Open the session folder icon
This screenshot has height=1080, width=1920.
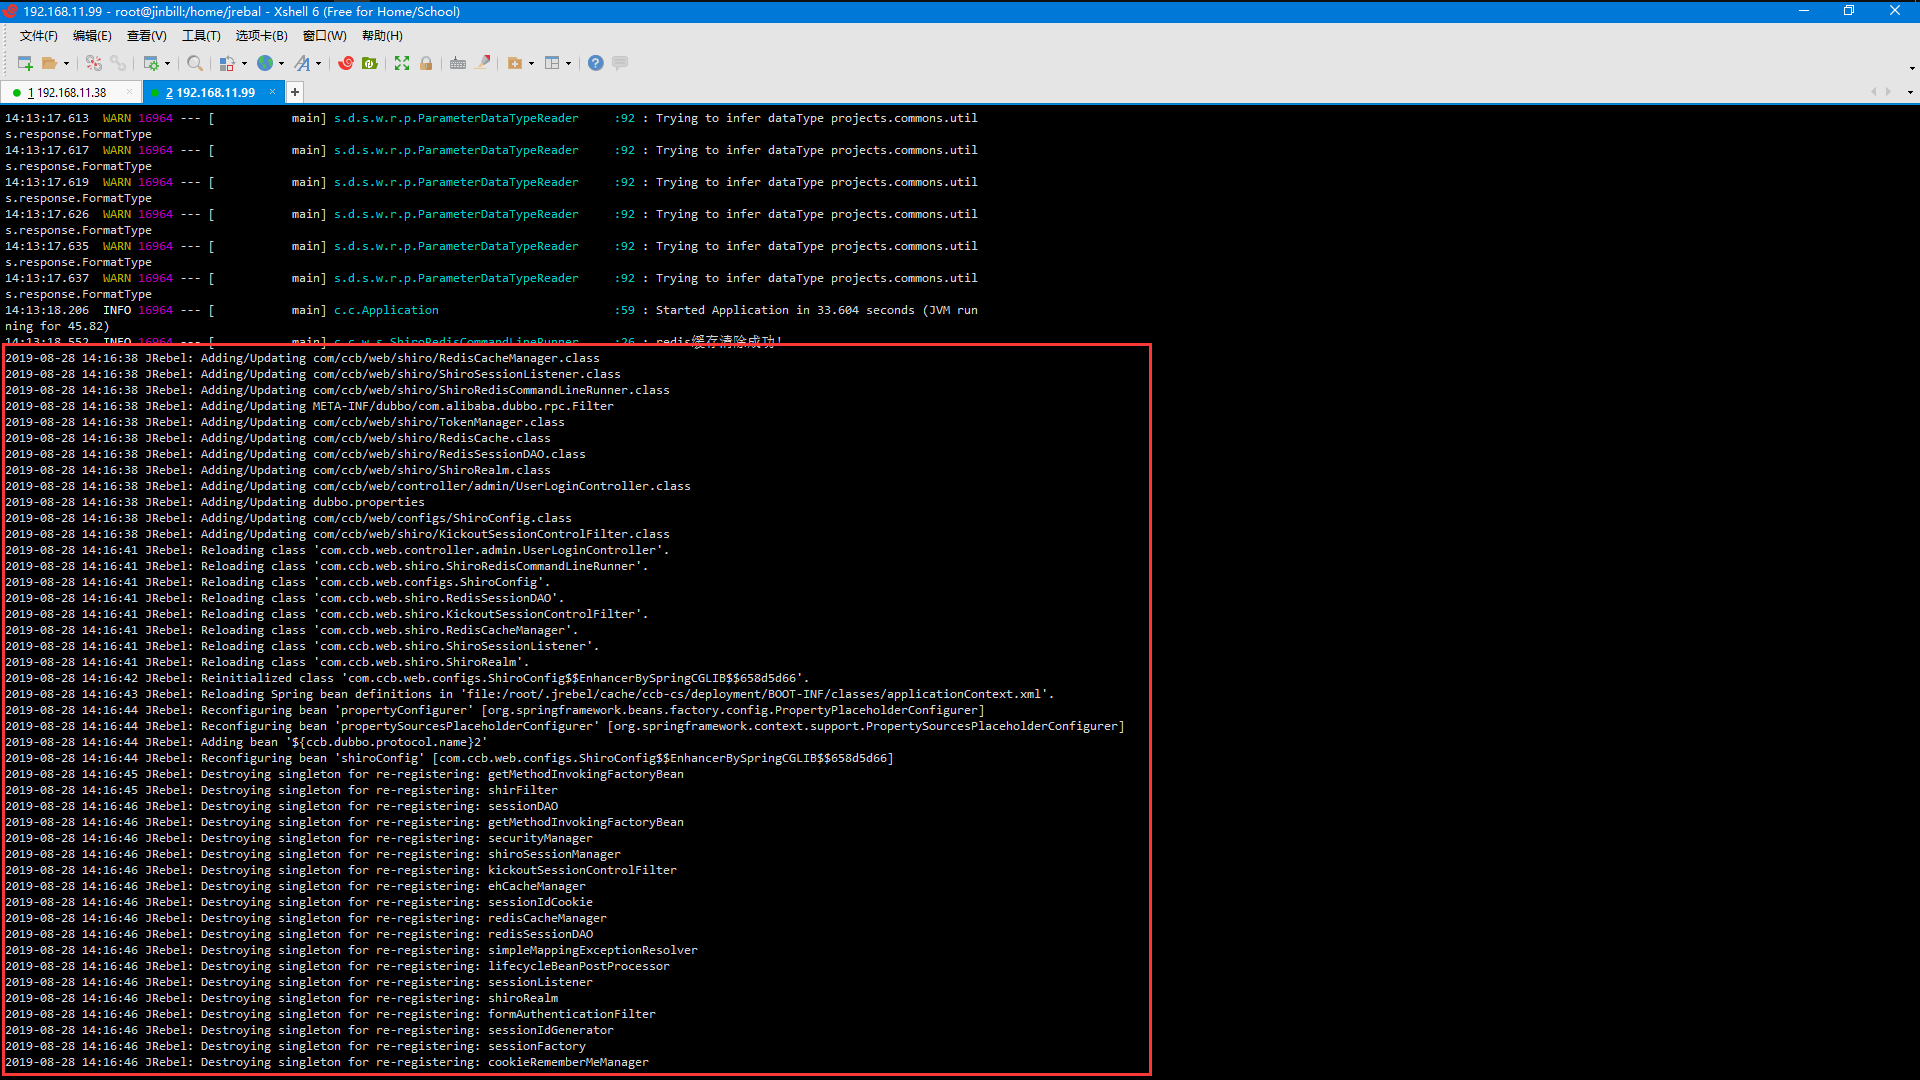pos(49,63)
